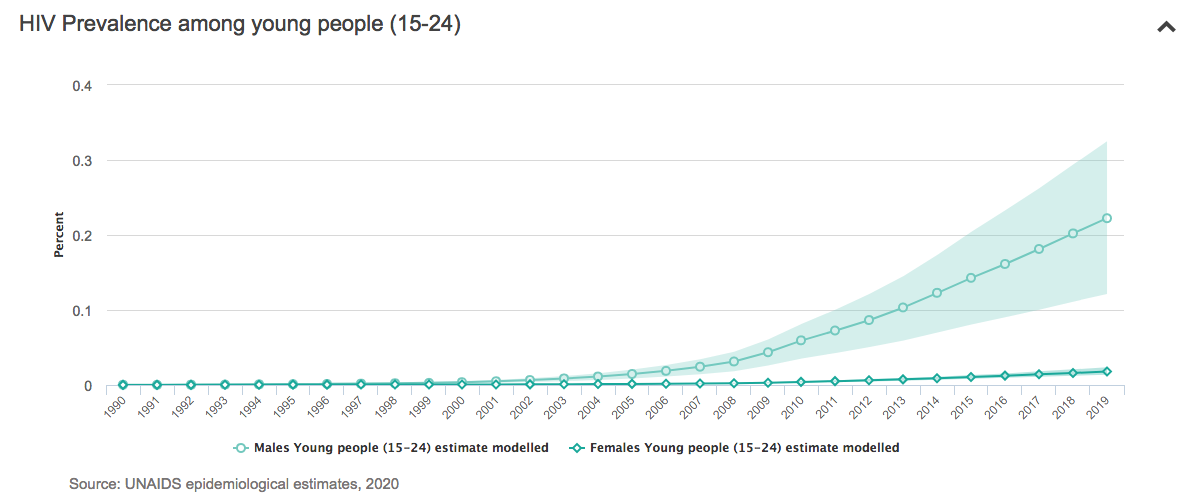The height and width of the screenshot is (495, 1194).
Task: Toggle Males Young people legend series
Action: (401, 448)
